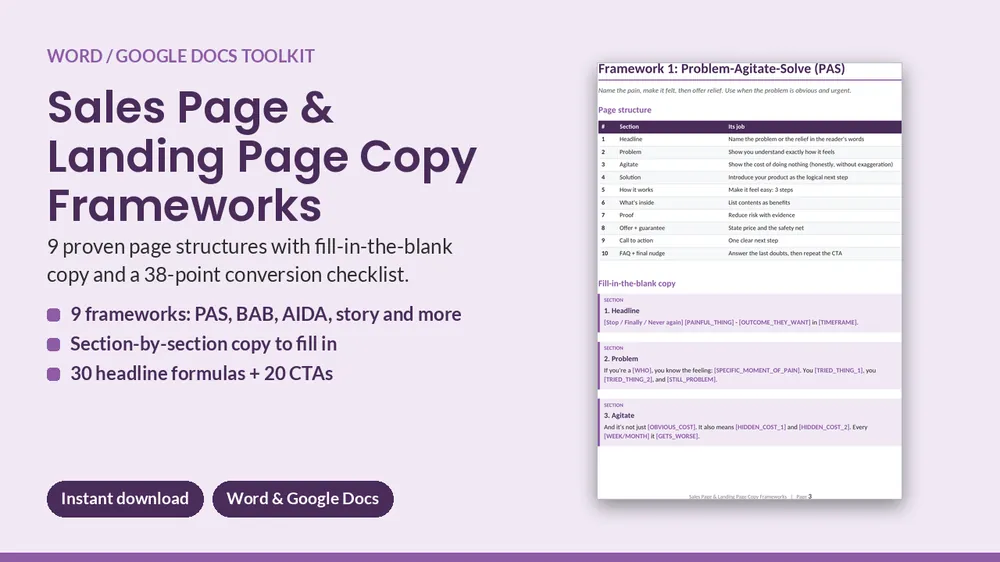Click 'Show the cost of doing nothing' cell

click(811, 165)
